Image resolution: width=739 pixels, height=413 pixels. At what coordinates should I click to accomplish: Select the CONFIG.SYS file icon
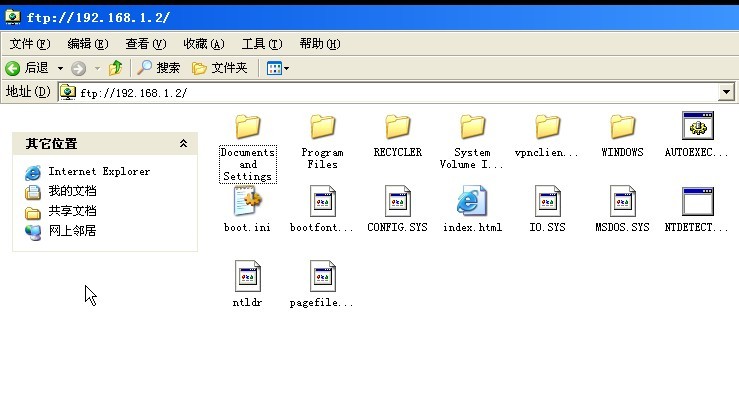[x=398, y=201]
